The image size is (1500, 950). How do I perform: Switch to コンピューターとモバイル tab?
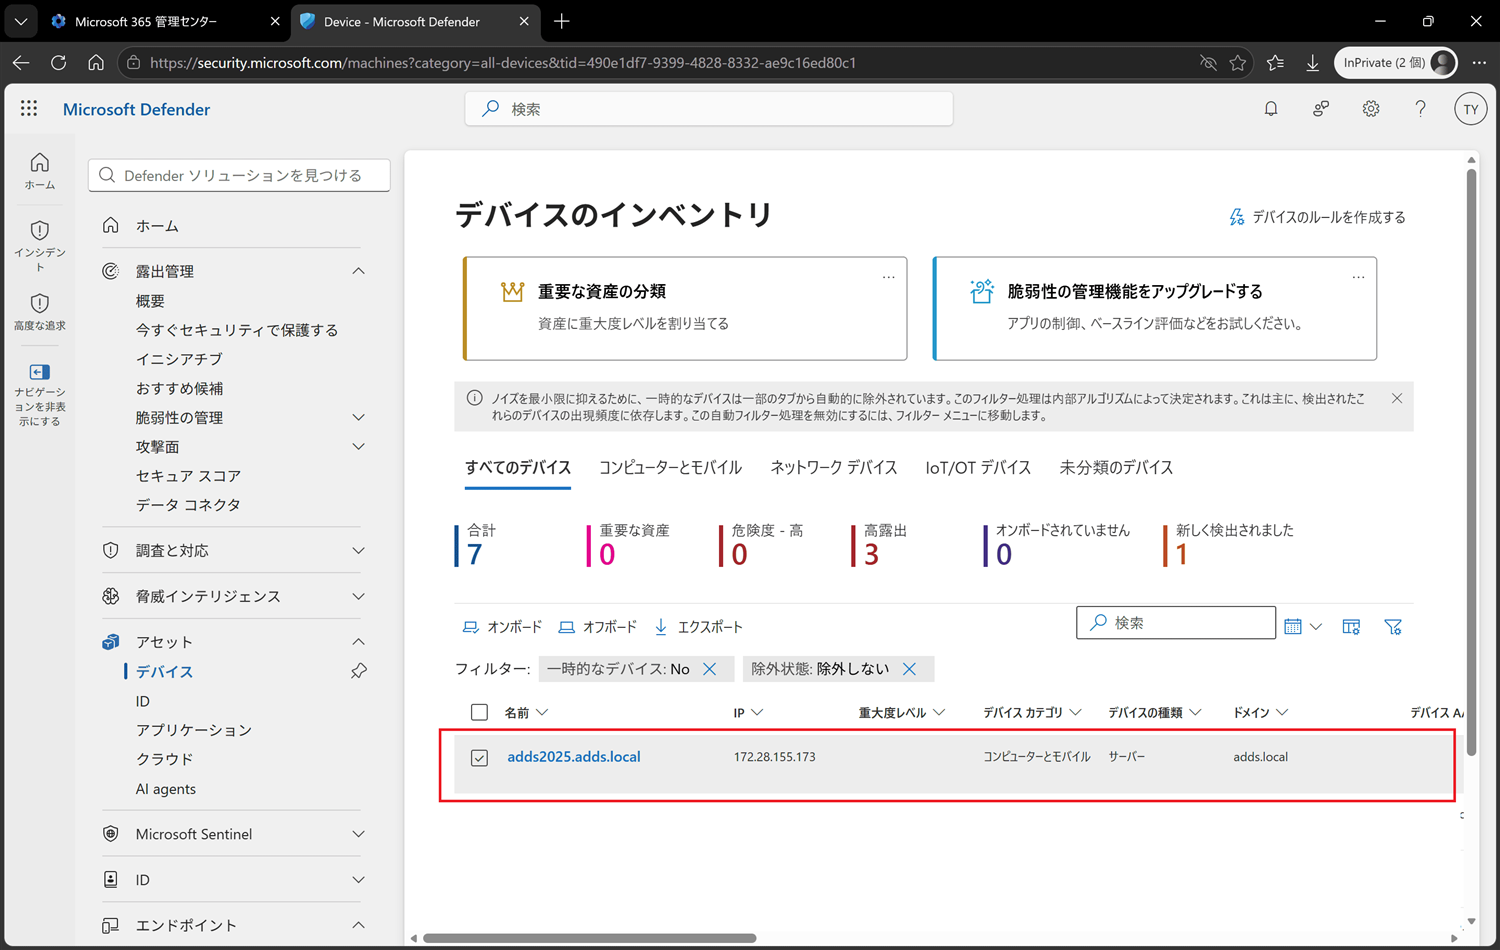coord(670,467)
